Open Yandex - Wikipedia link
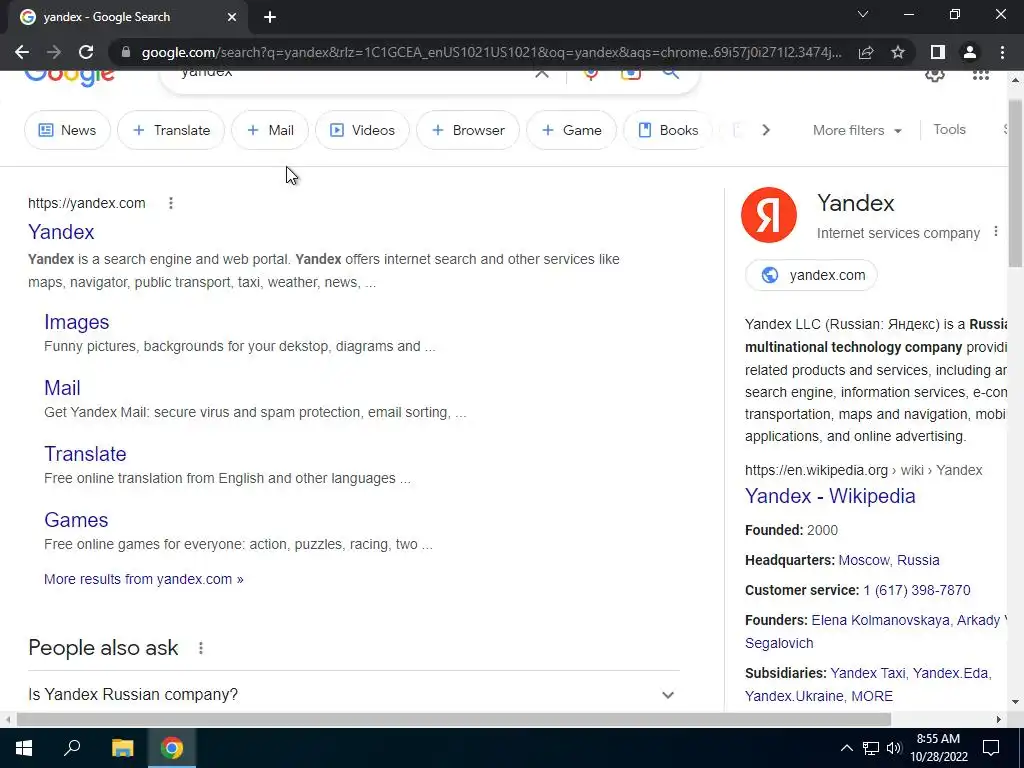1024x768 pixels. click(830, 496)
